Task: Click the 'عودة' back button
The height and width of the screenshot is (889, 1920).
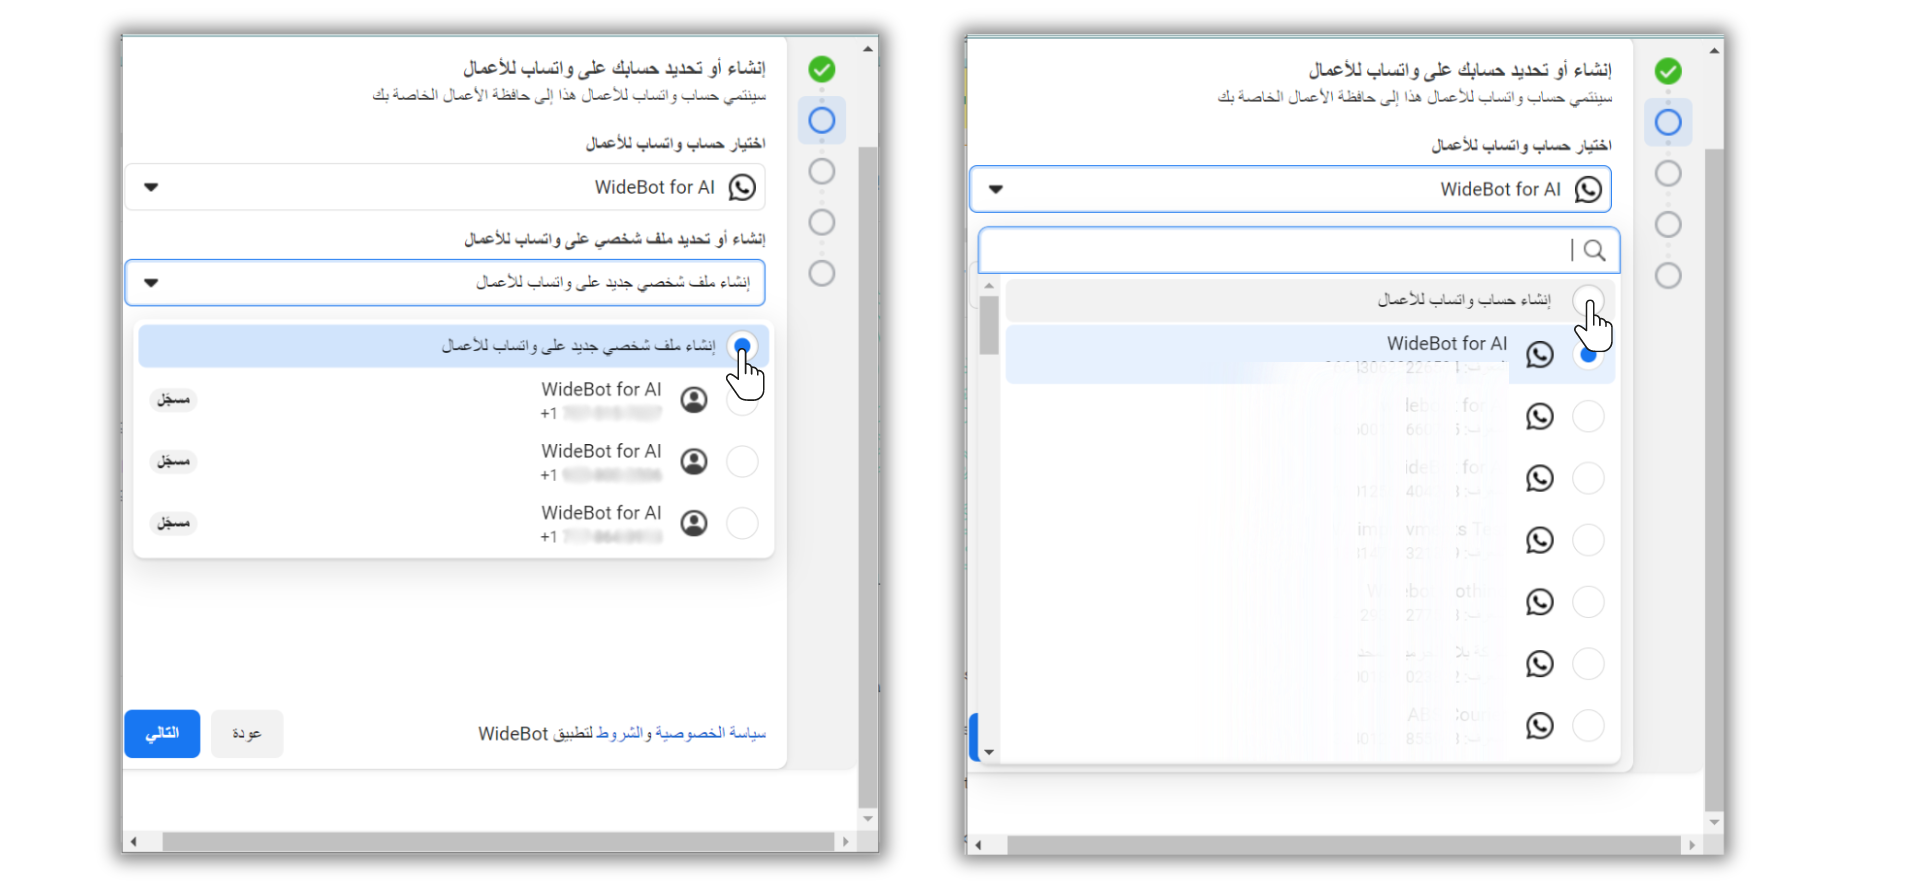Action: 247,734
